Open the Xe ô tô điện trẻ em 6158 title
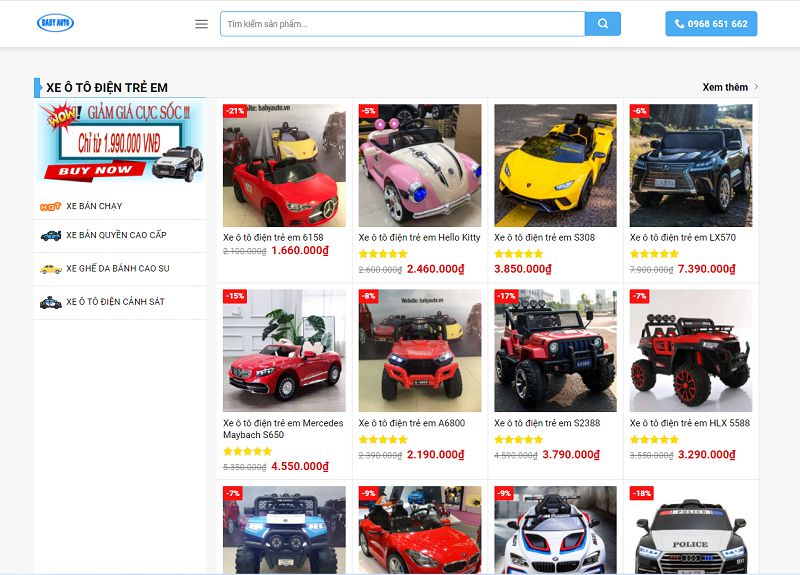This screenshot has width=800, height=575. tap(273, 237)
